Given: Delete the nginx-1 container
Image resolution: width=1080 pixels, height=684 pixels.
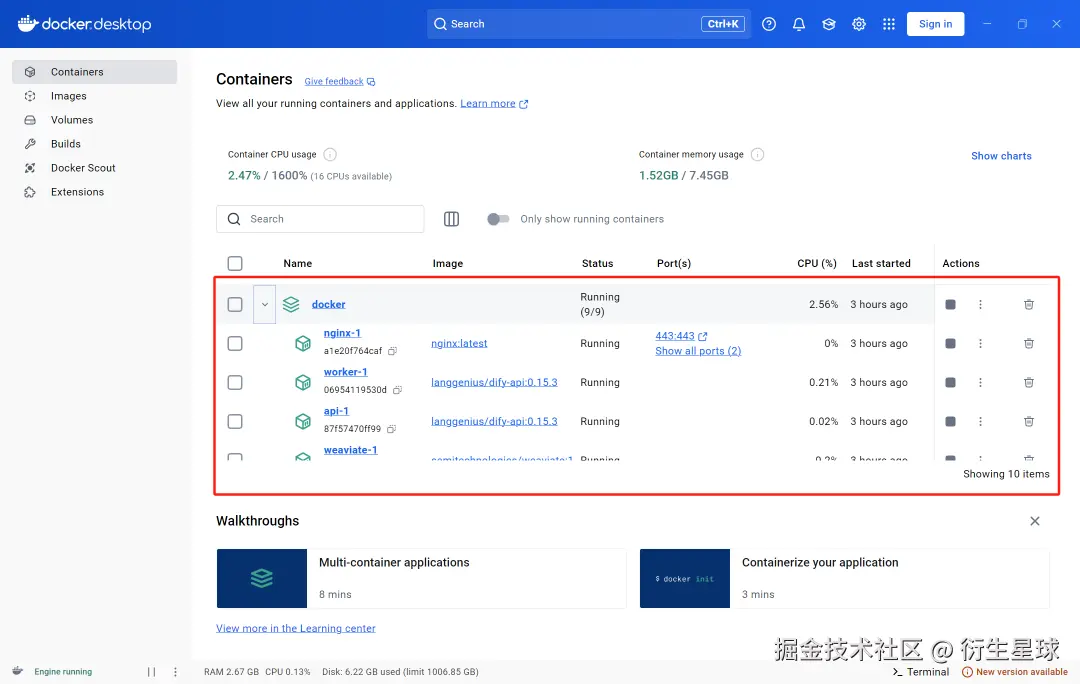Looking at the screenshot, I should point(1028,343).
